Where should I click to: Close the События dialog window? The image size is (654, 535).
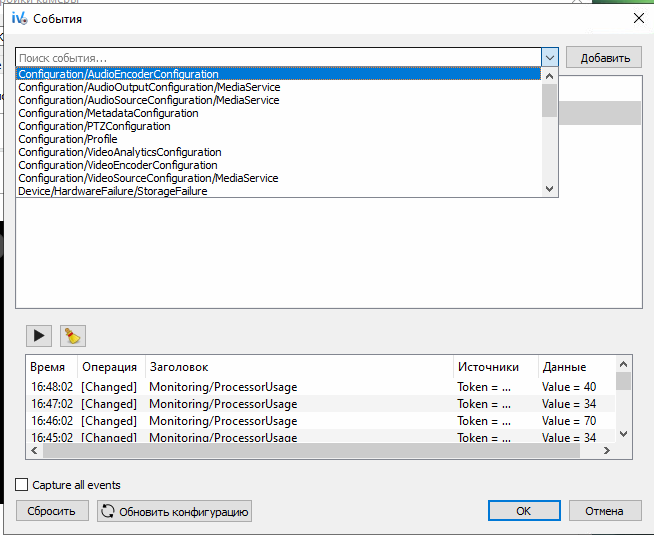pos(639,18)
